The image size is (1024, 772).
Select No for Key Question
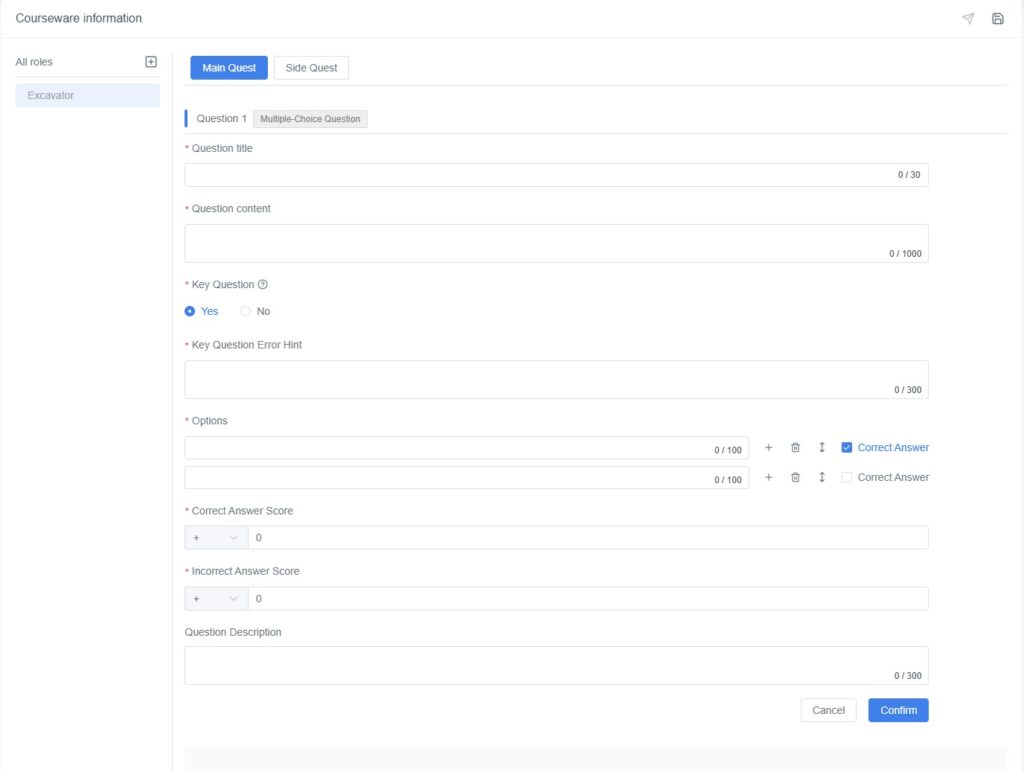coord(246,312)
